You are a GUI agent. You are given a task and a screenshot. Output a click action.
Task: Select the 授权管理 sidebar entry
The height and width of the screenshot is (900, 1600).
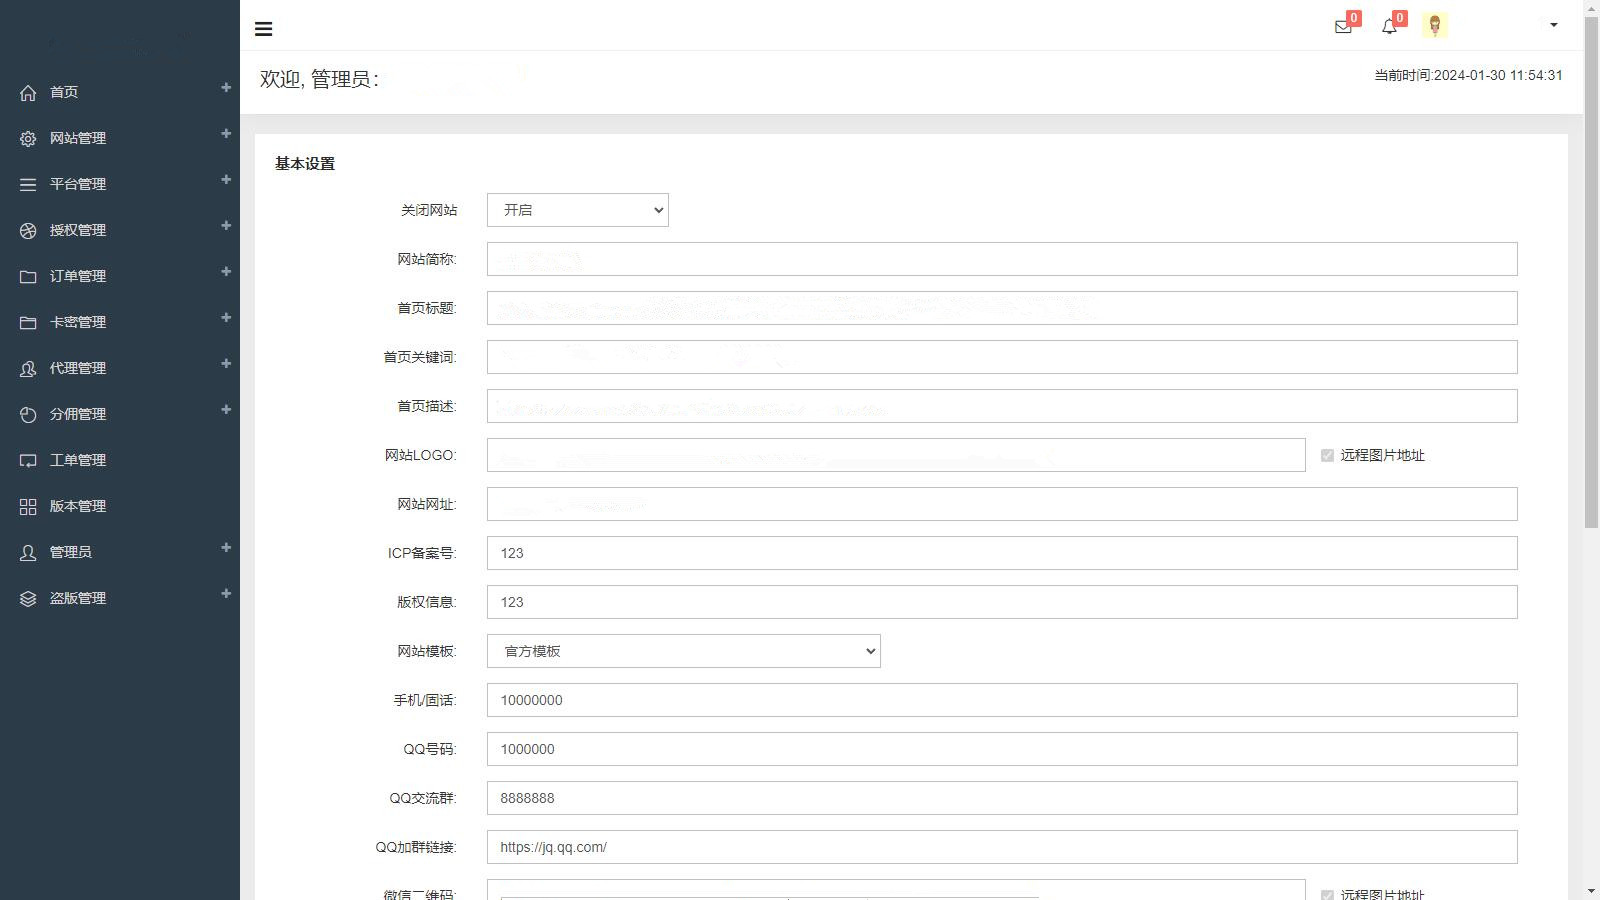(x=78, y=230)
